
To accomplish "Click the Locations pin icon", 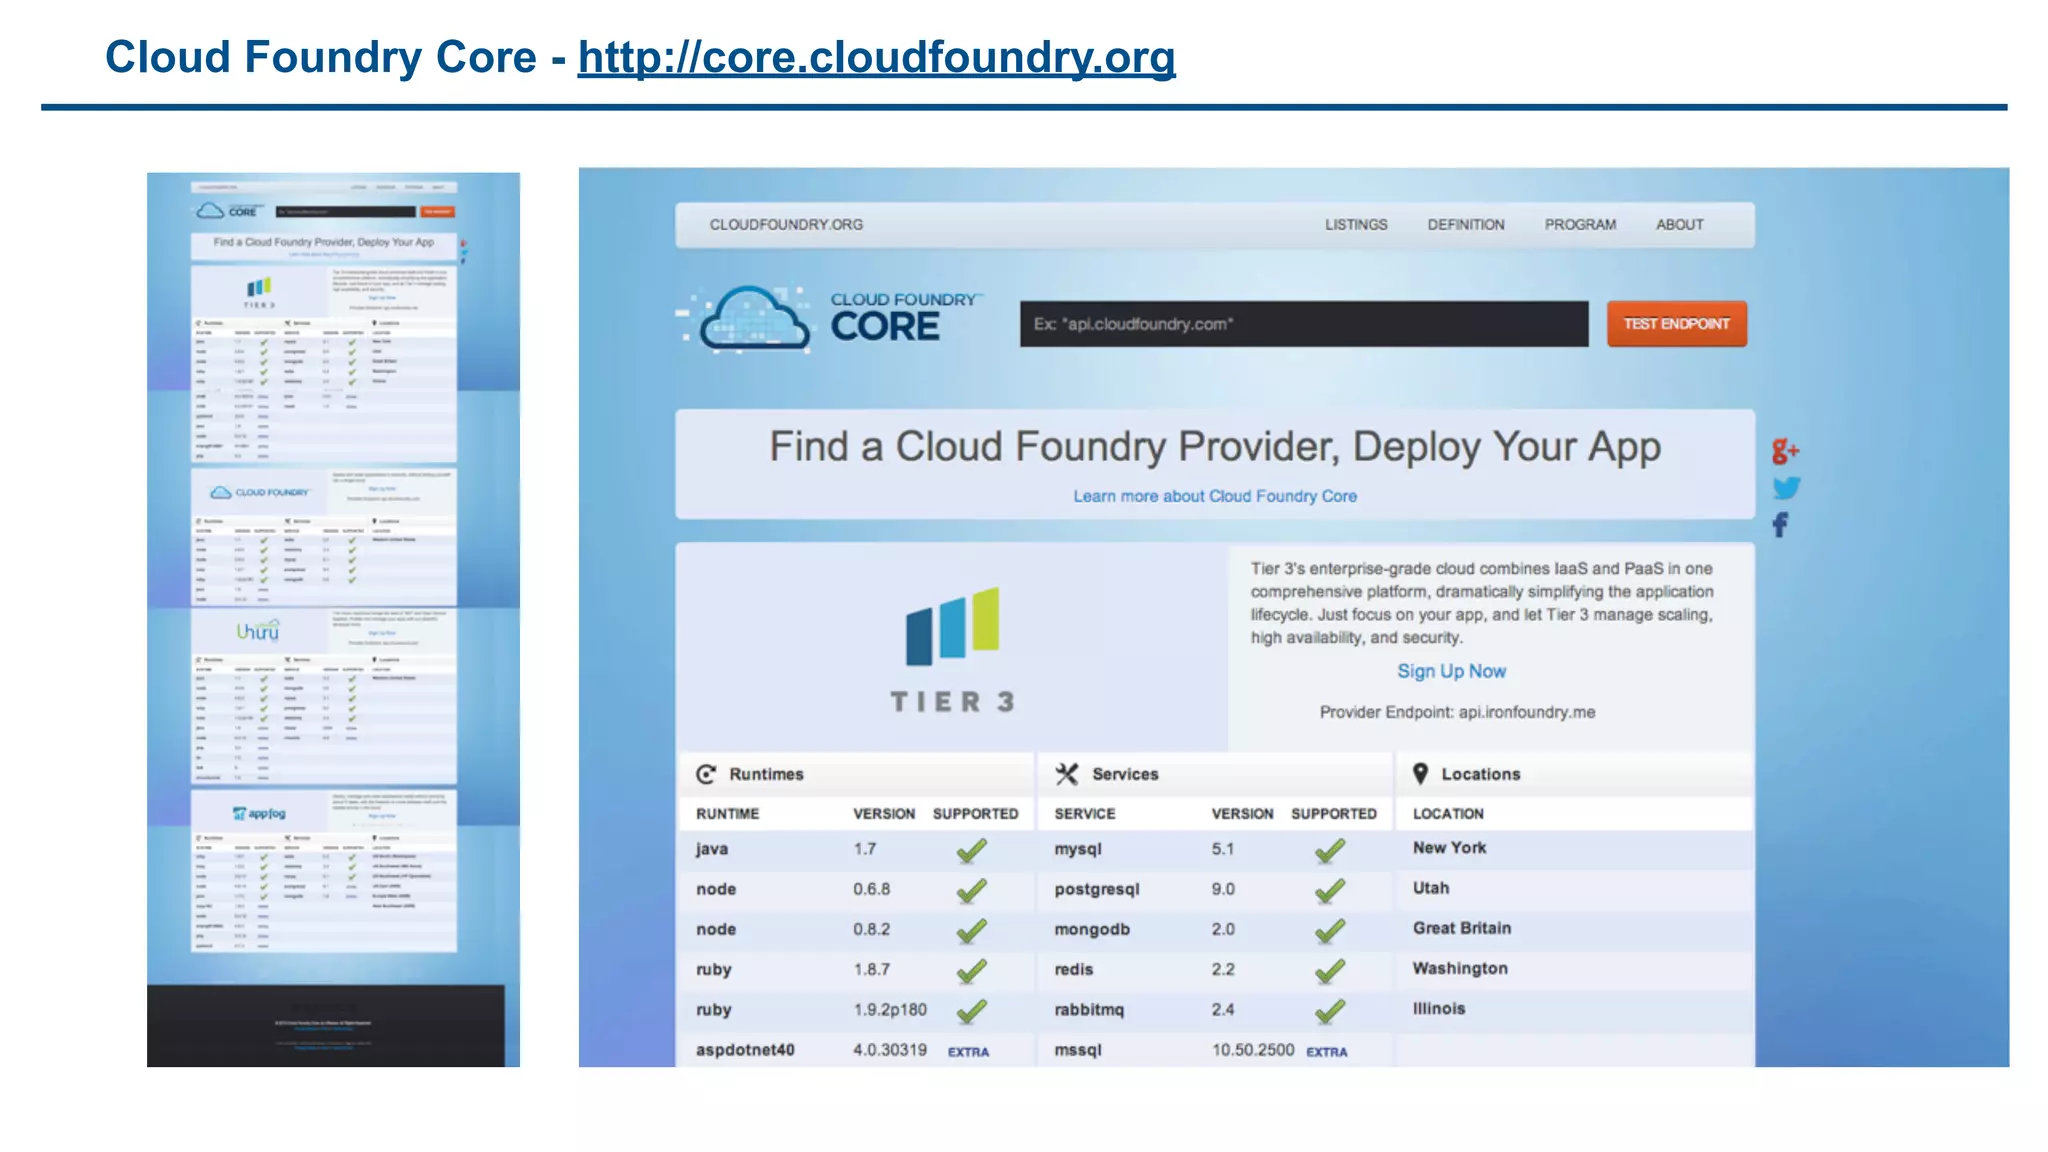I will [x=1420, y=773].
